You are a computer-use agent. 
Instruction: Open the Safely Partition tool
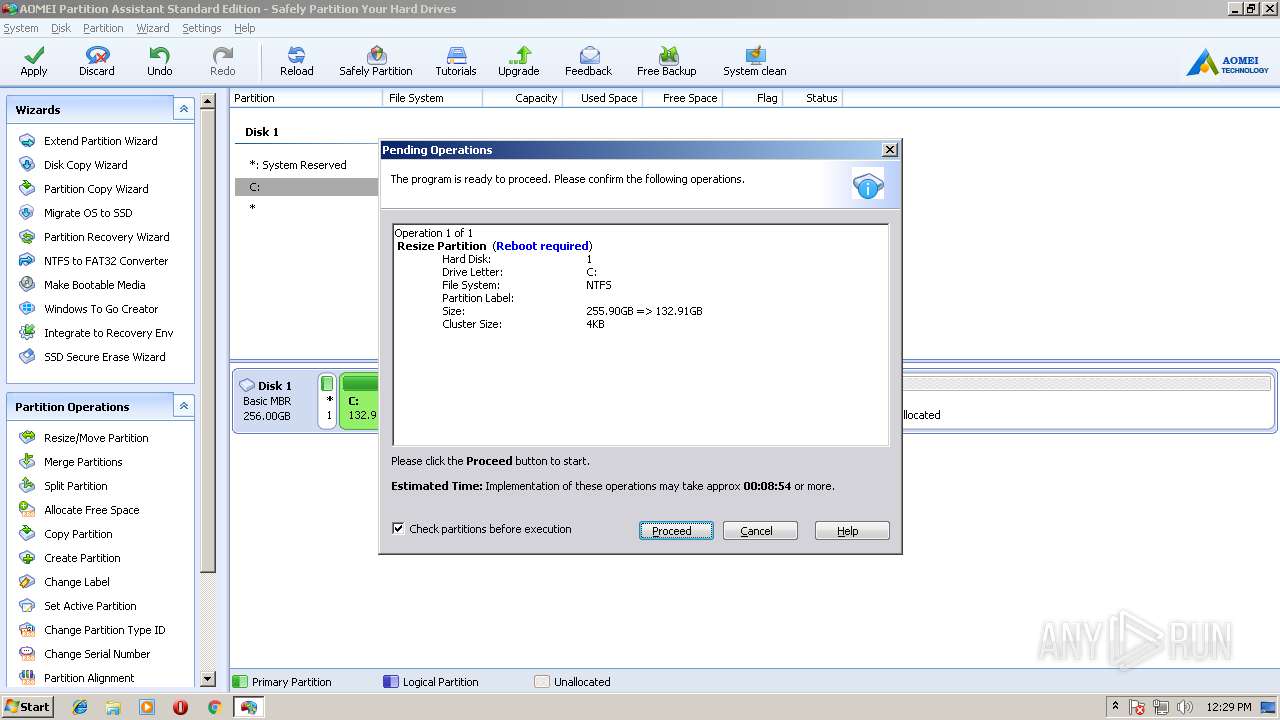pyautogui.click(x=376, y=62)
